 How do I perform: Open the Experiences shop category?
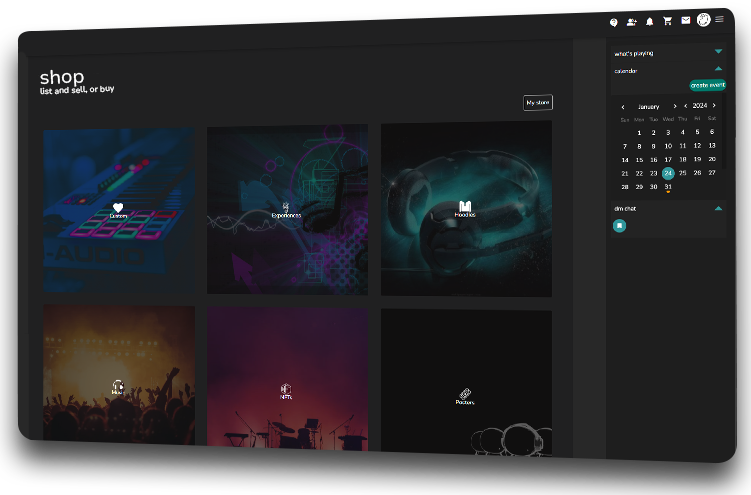pos(286,210)
